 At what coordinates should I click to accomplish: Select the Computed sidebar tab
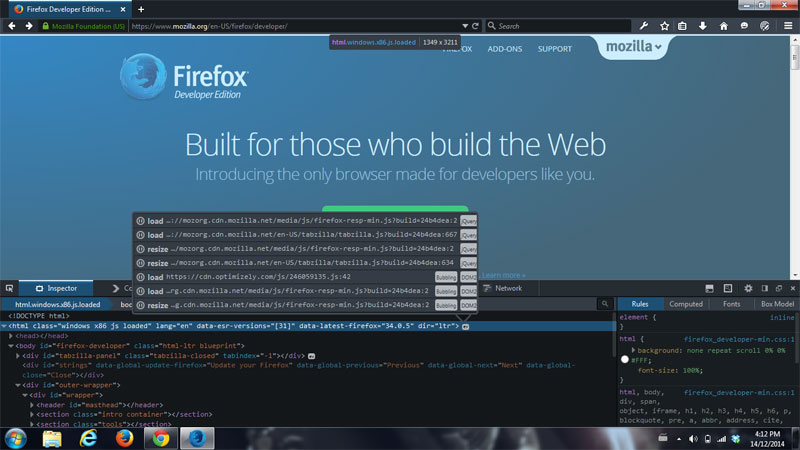coord(686,304)
